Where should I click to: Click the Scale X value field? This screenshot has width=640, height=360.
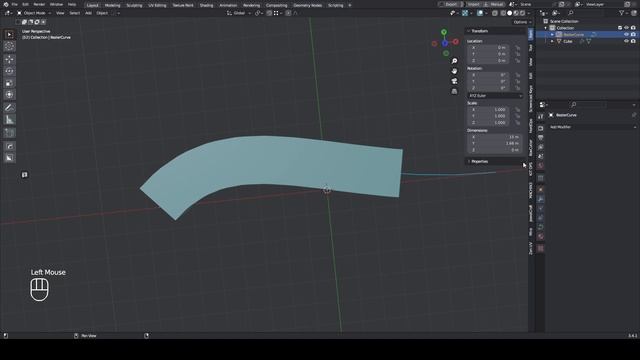[488, 109]
